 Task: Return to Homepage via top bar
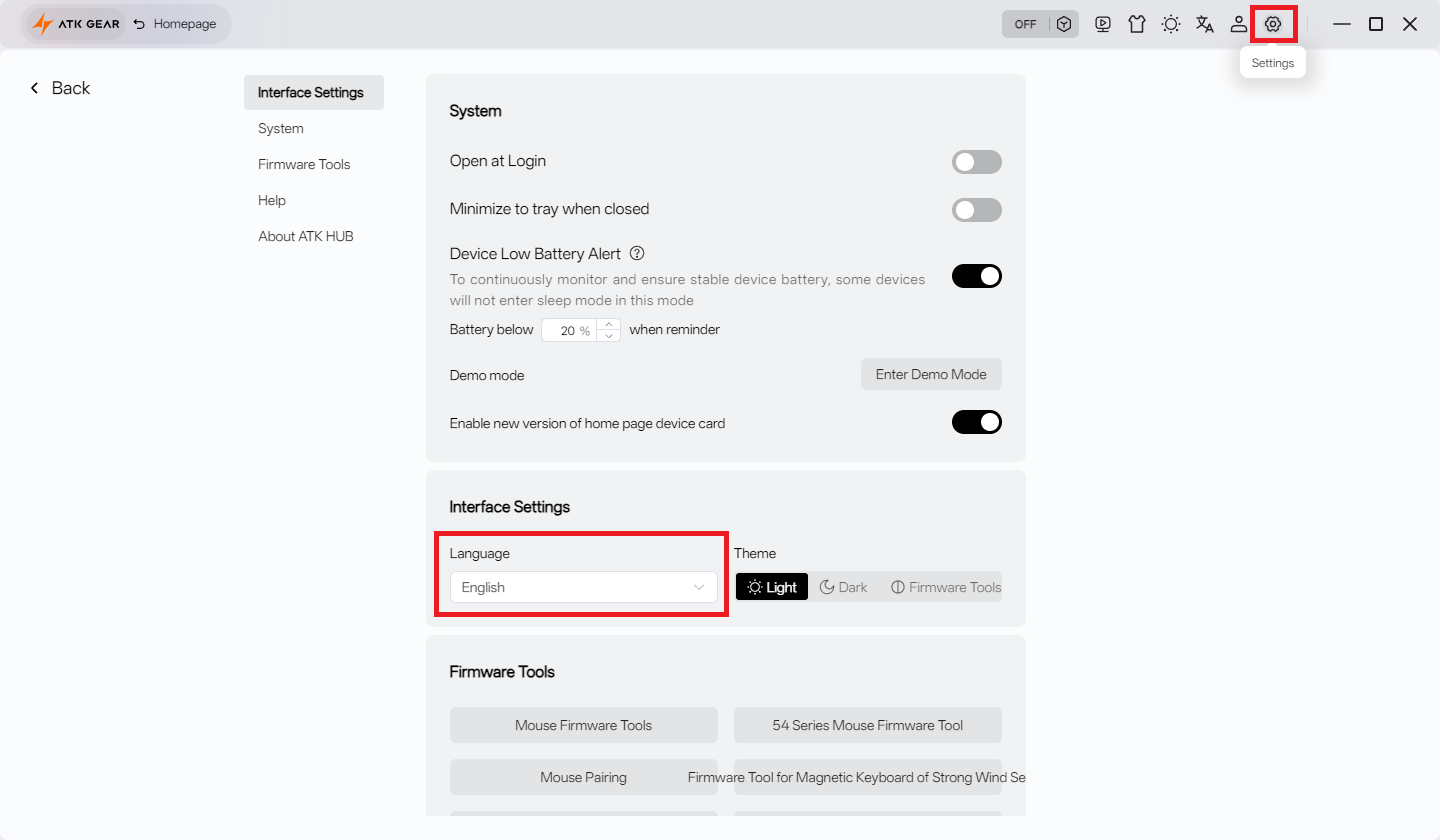click(x=174, y=24)
